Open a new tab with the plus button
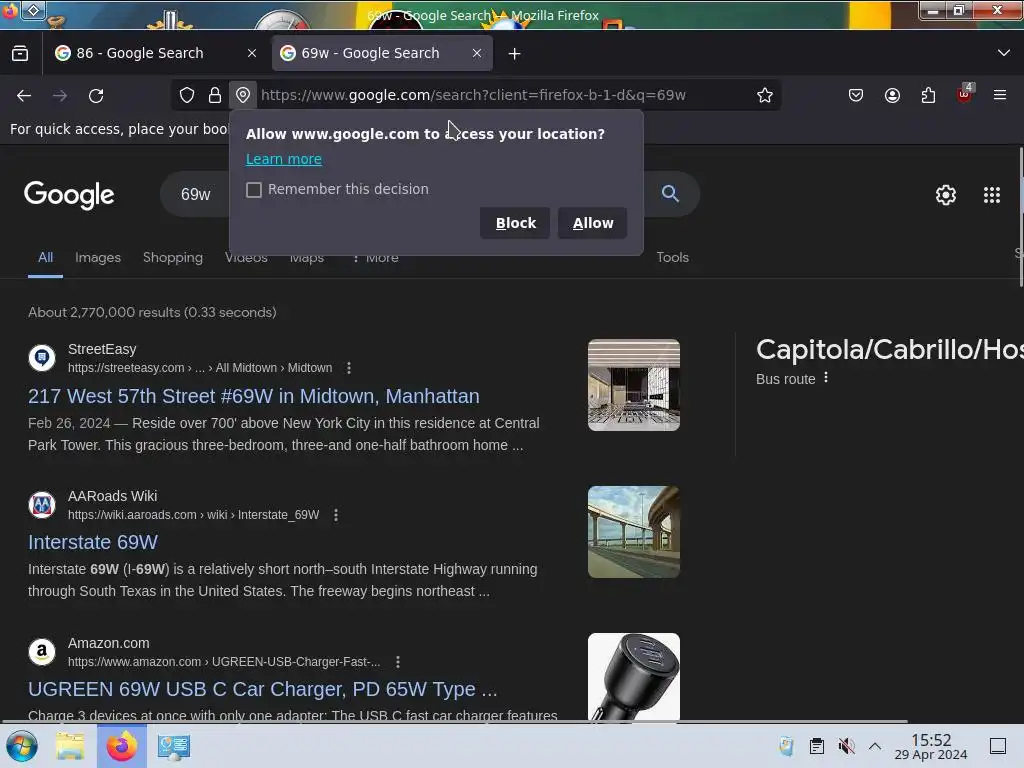This screenshot has height=768, width=1024. click(515, 54)
